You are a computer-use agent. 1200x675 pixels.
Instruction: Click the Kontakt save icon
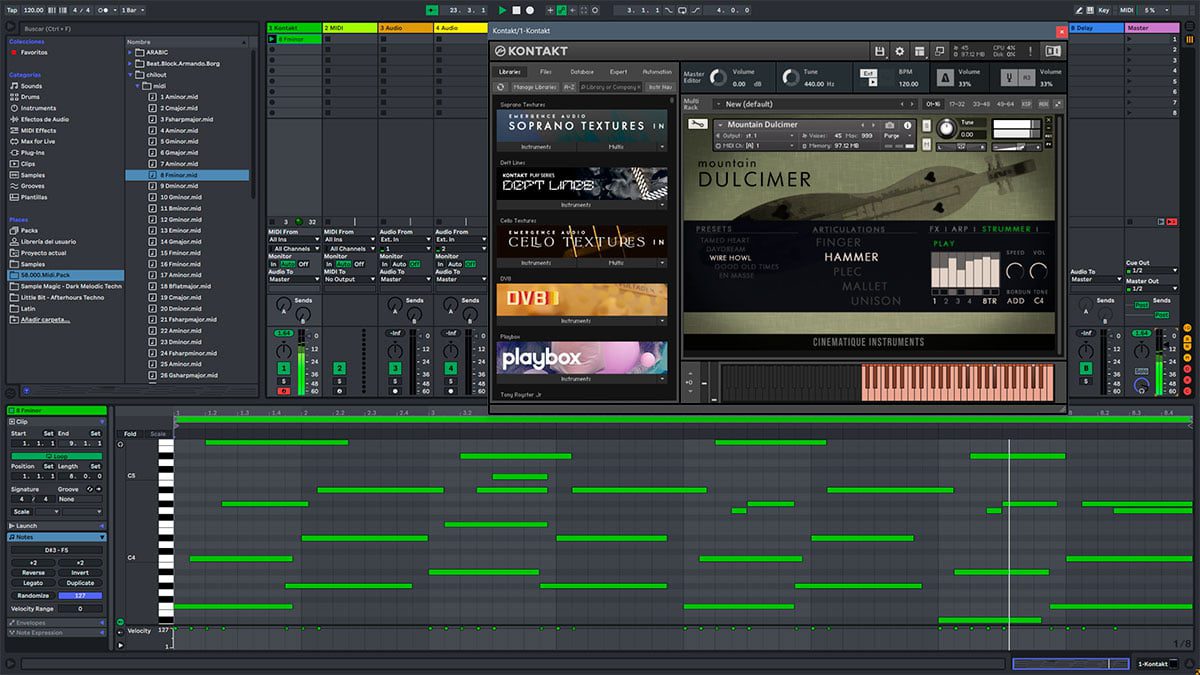coord(879,51)
